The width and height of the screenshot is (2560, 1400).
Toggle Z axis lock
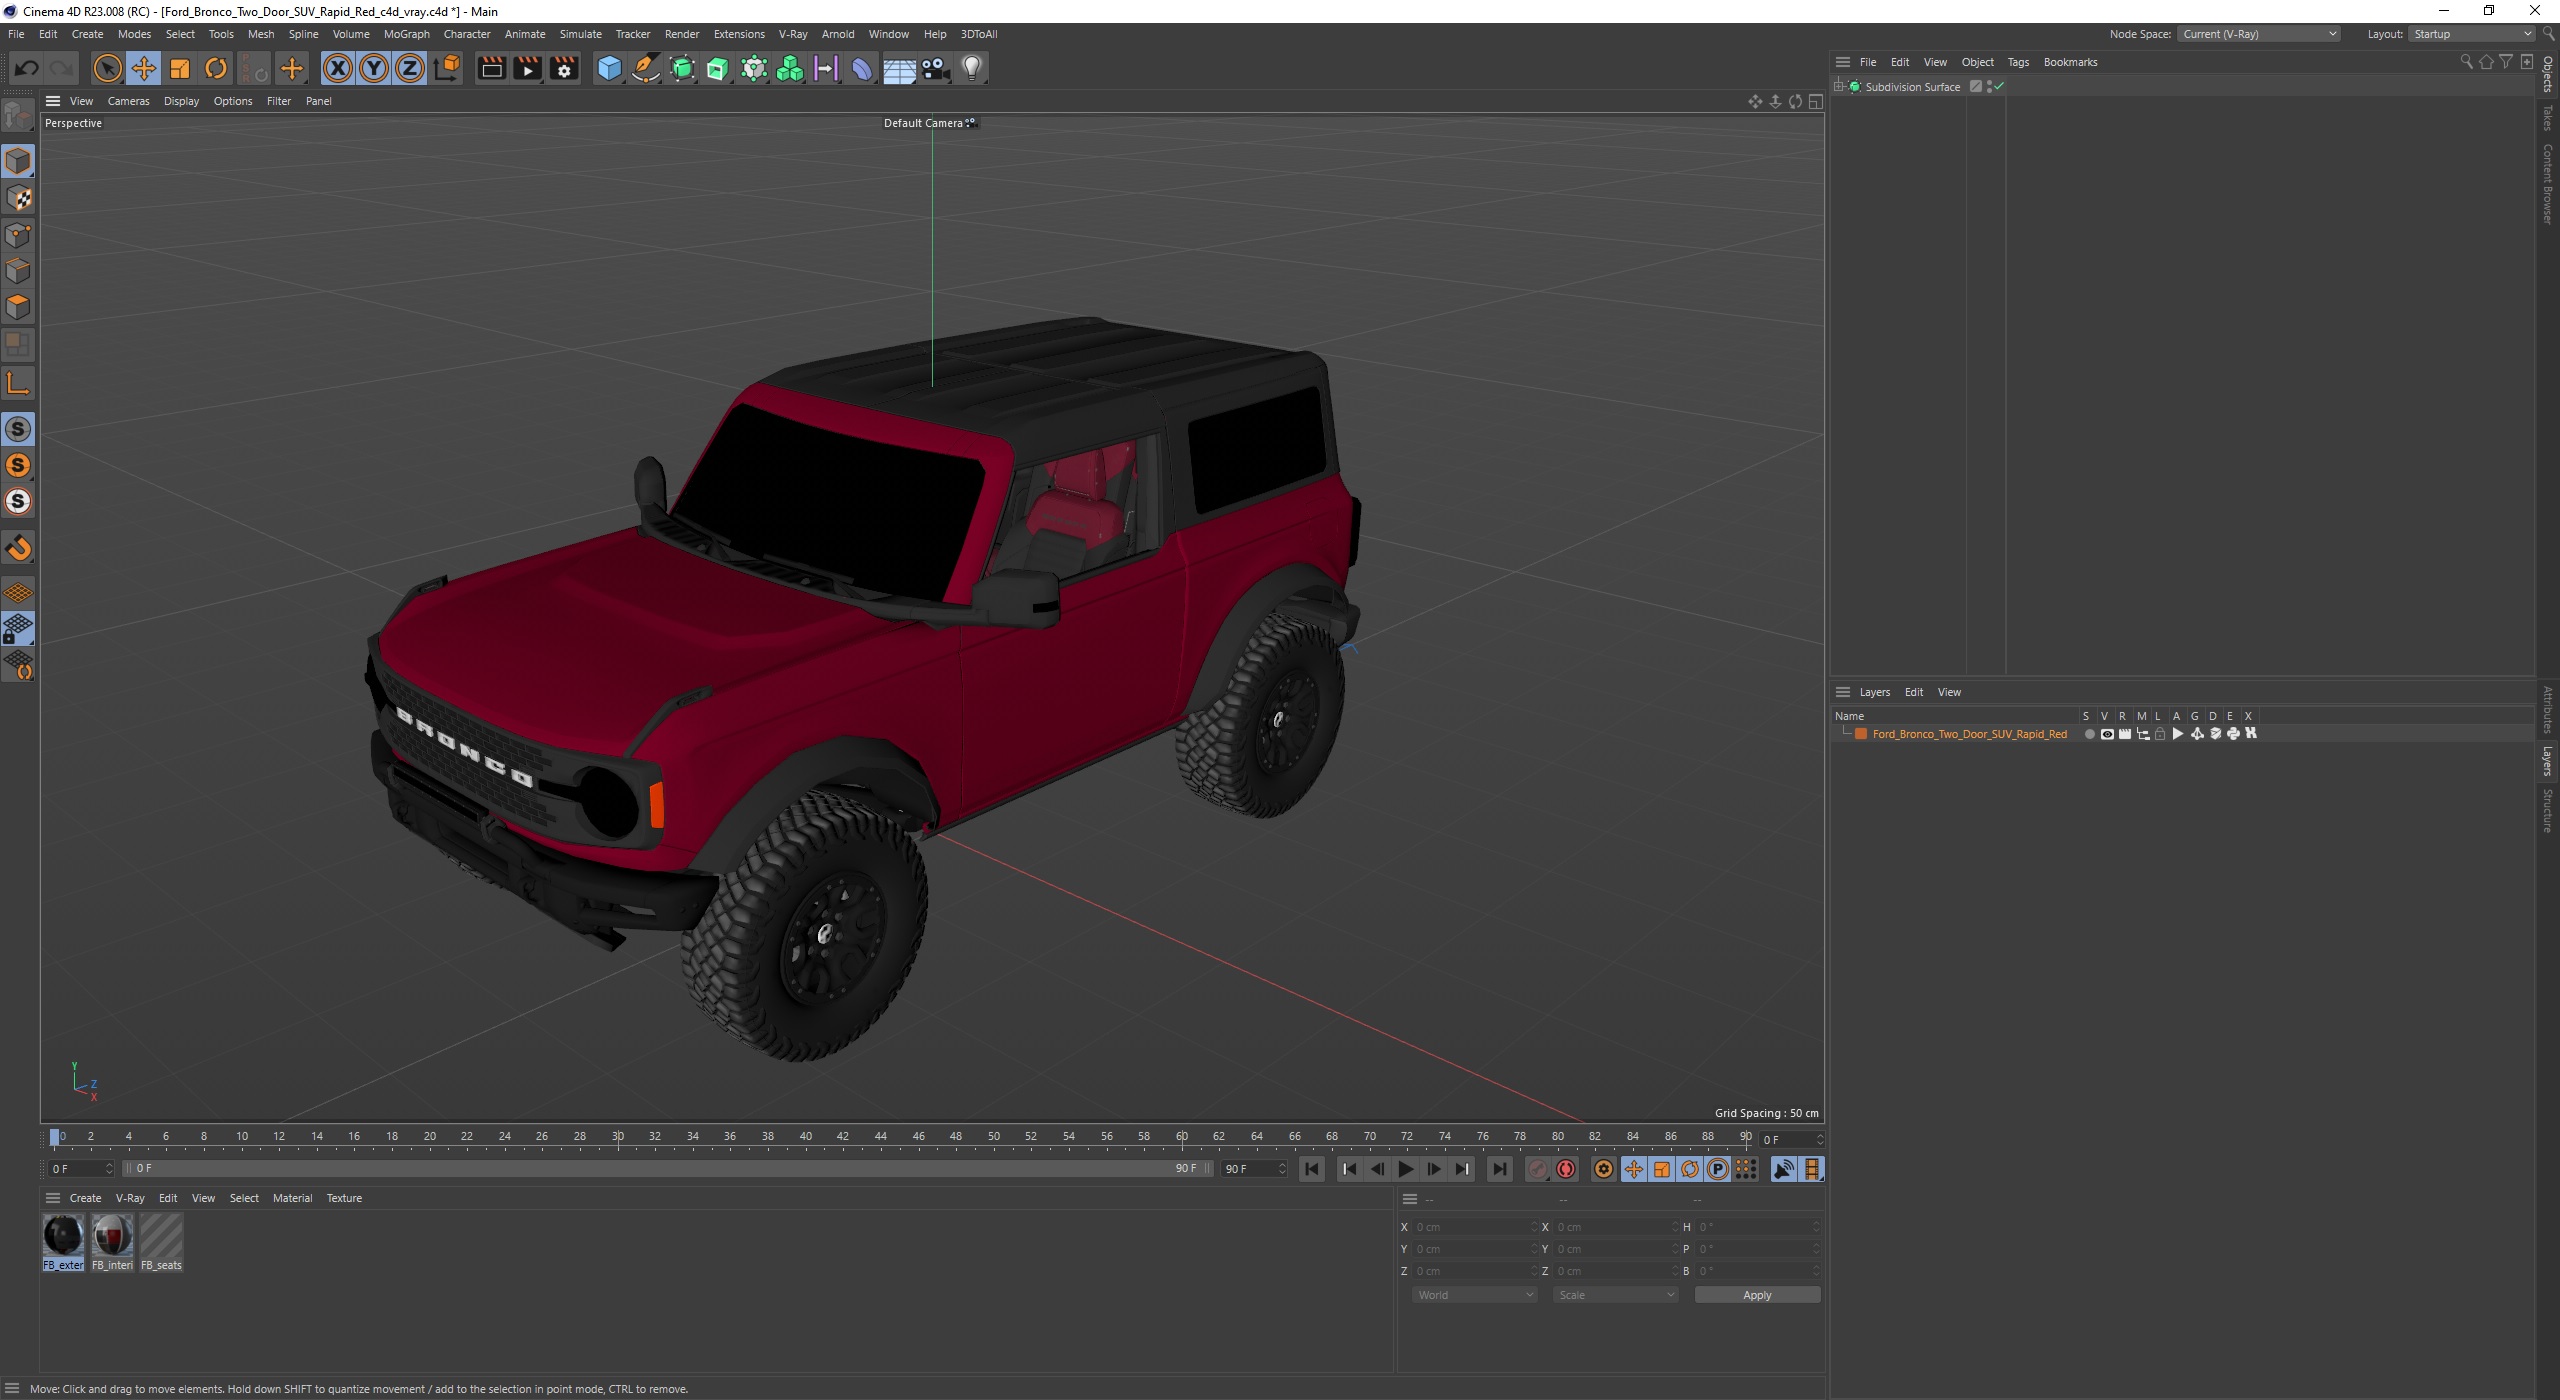pyautogui.click(x=410, y=68)
